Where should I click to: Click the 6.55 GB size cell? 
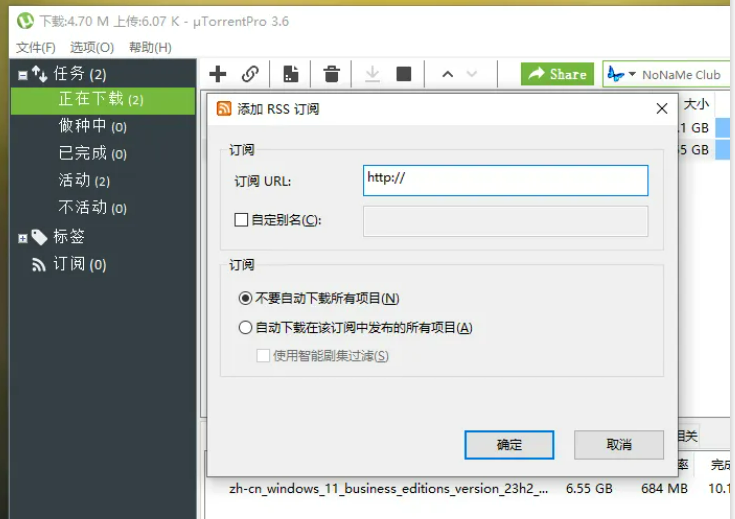pyautogui.click(x=589, y=489)
